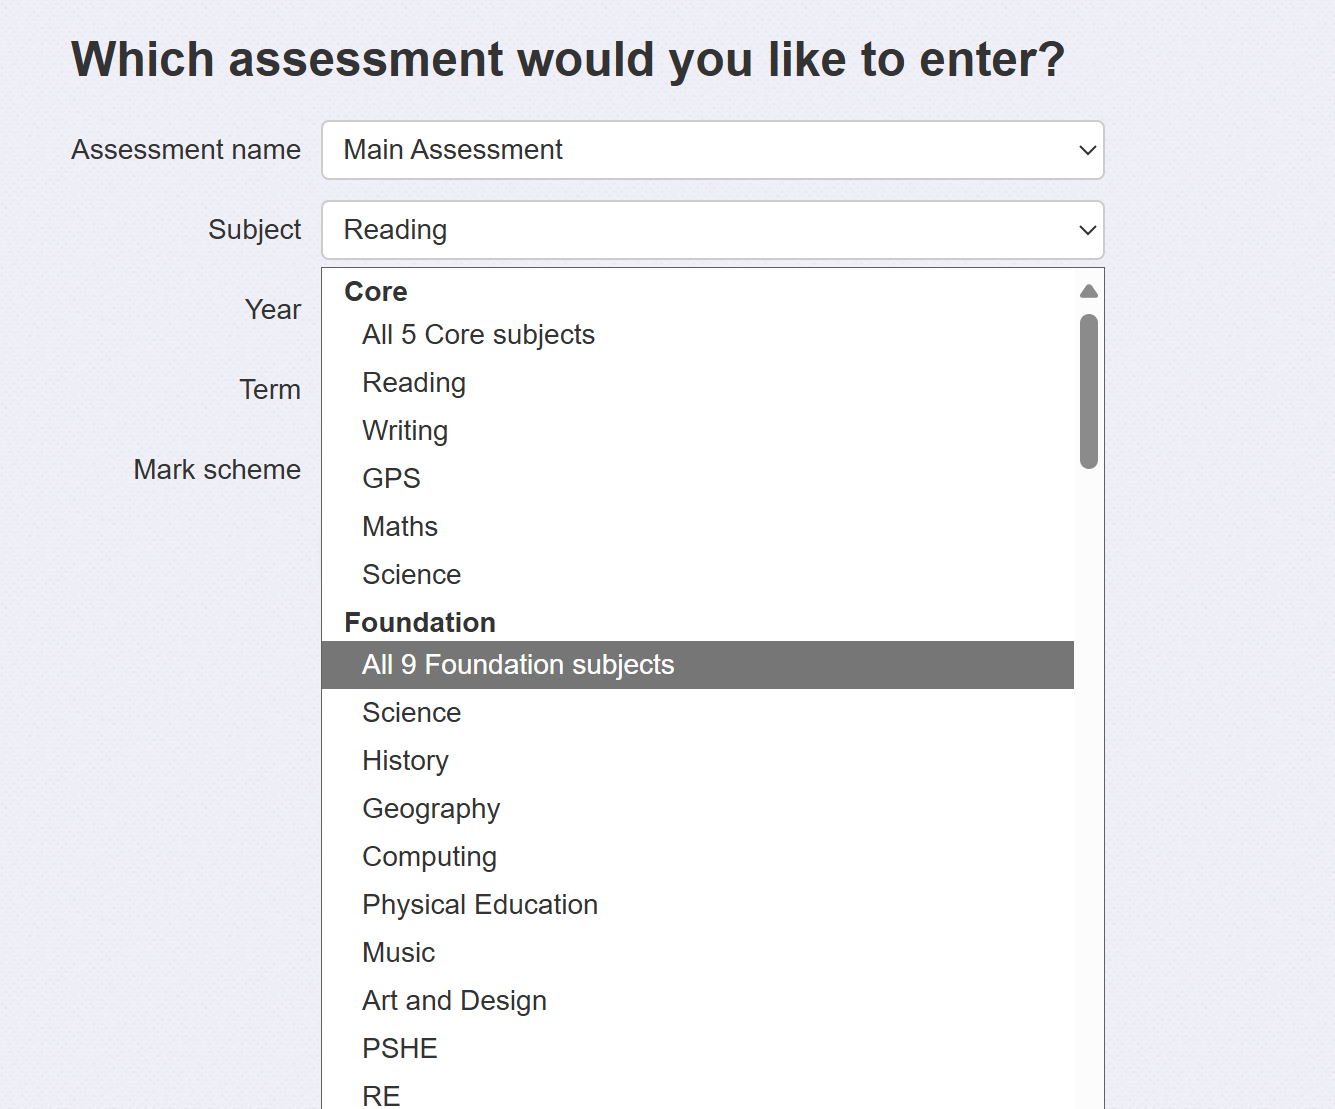Select Science under the Core group

pos(411,575)
